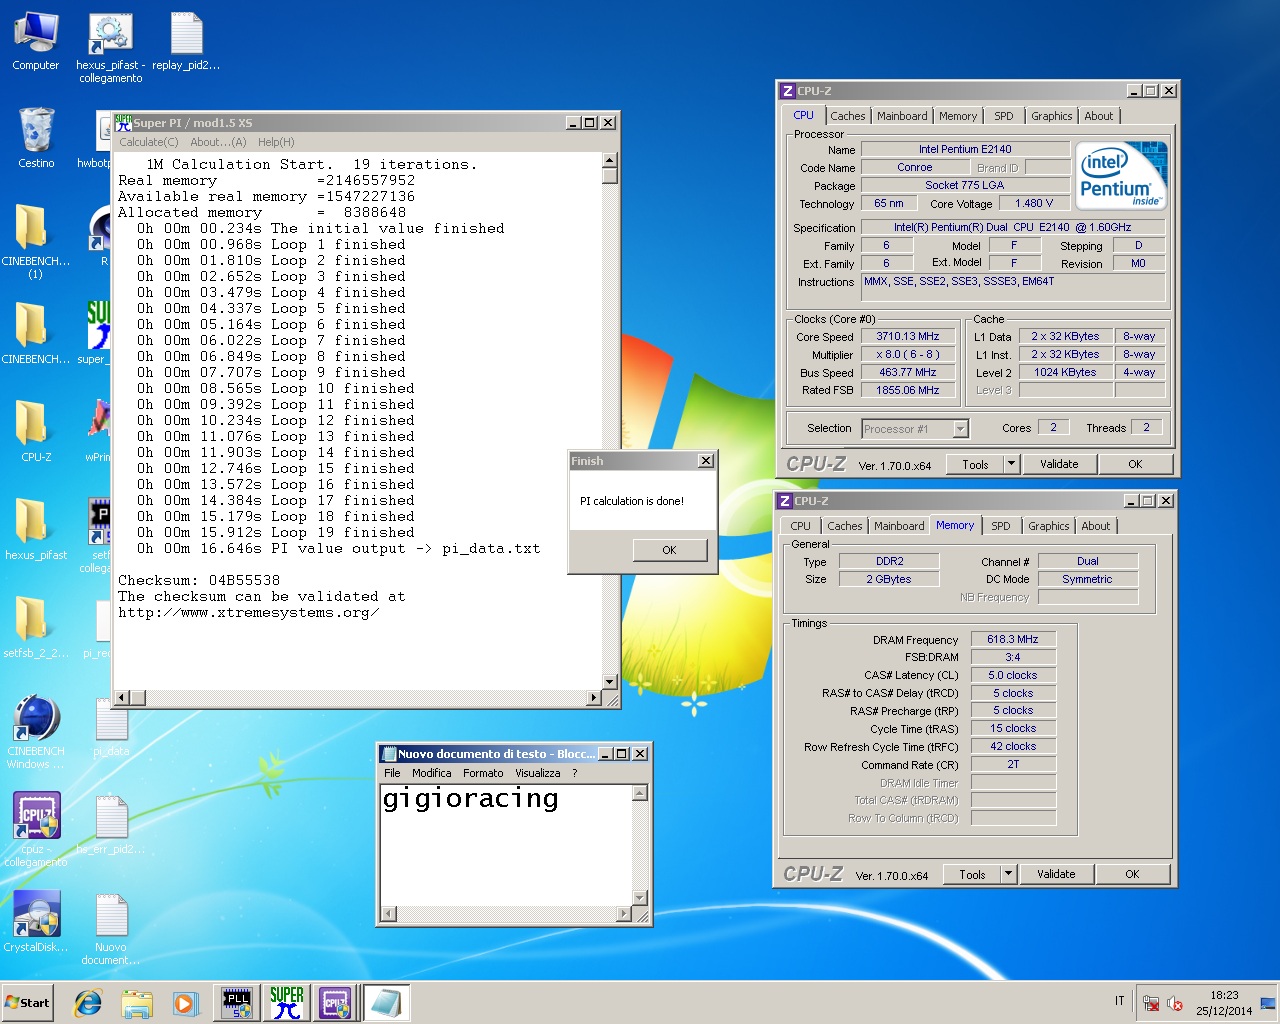Launch CrystalDisk shortcut icon
Viewport: 1280px width, 1024px height.
[x=36, y=920]
